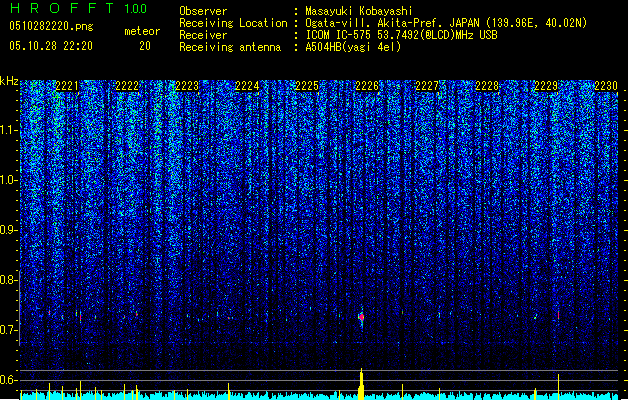Image resolution: width=629 pixels, height=400 pixels.
Task: Click the receiver text ICOM IC-575
Action: 338,35
